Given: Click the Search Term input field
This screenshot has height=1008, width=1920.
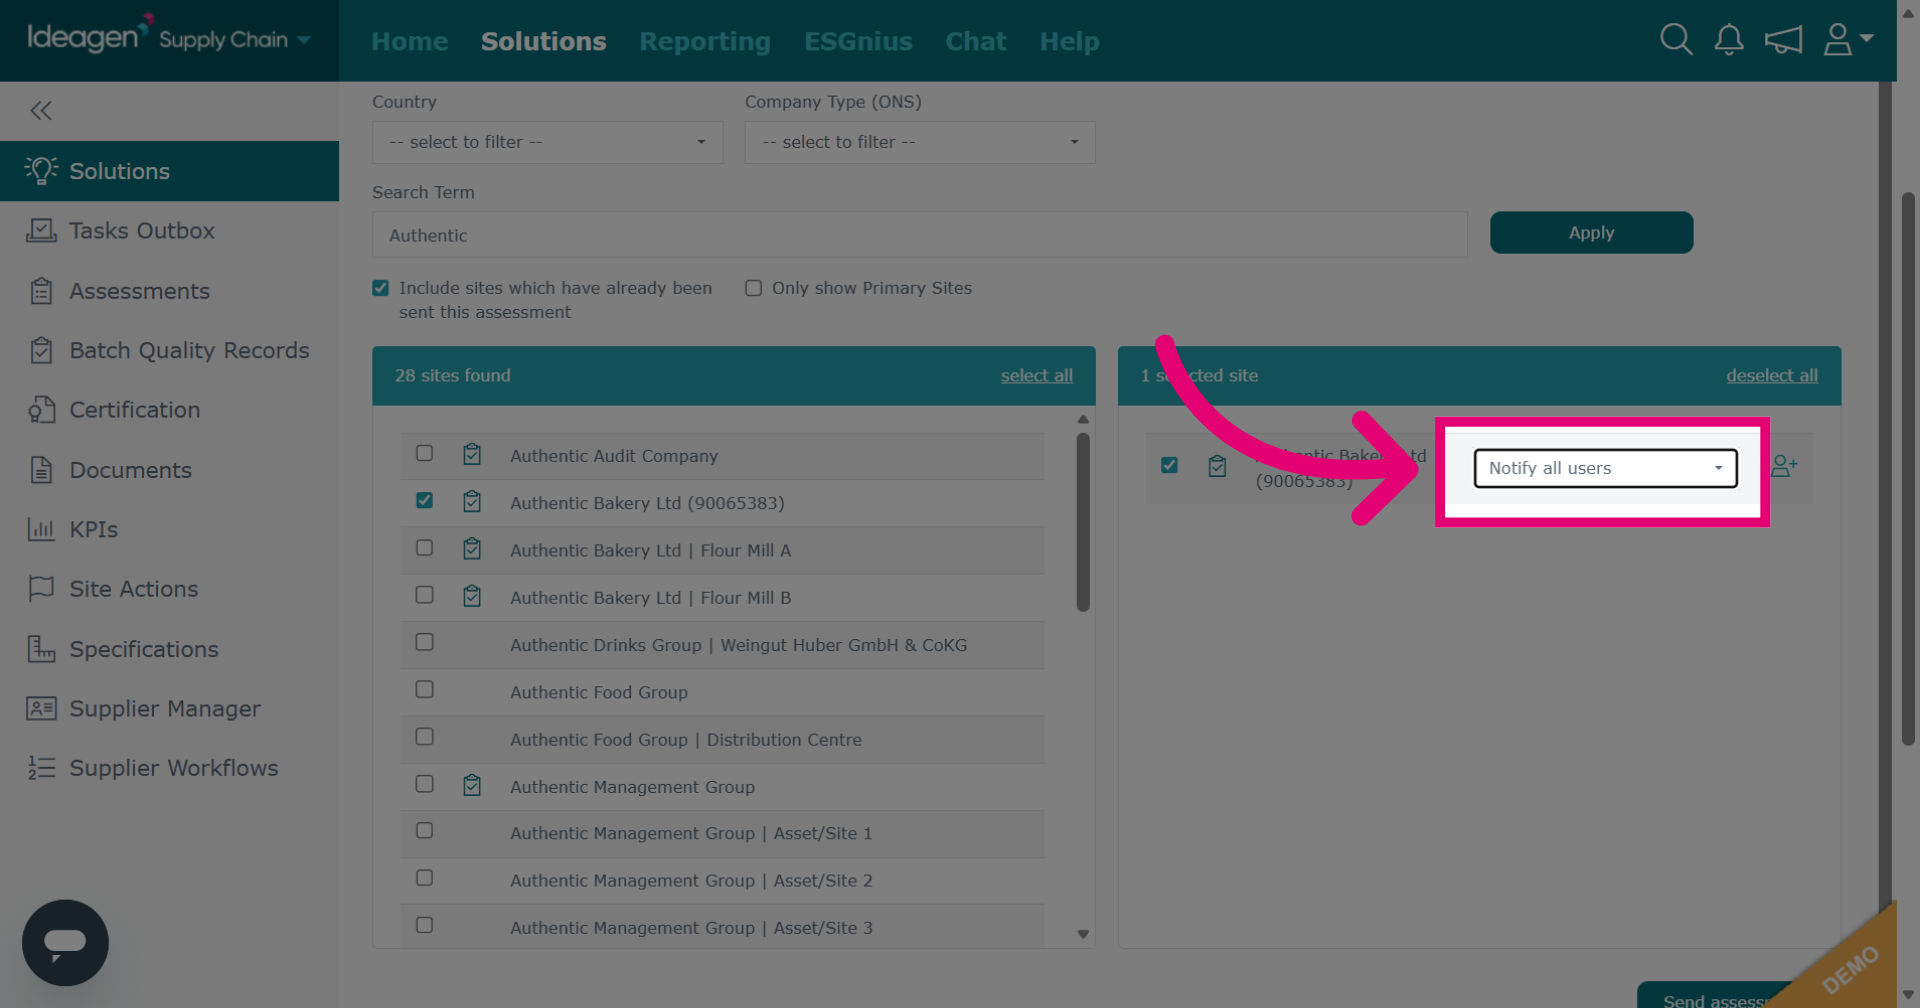Looking at the screenshot, I should (x=919, y=234).
